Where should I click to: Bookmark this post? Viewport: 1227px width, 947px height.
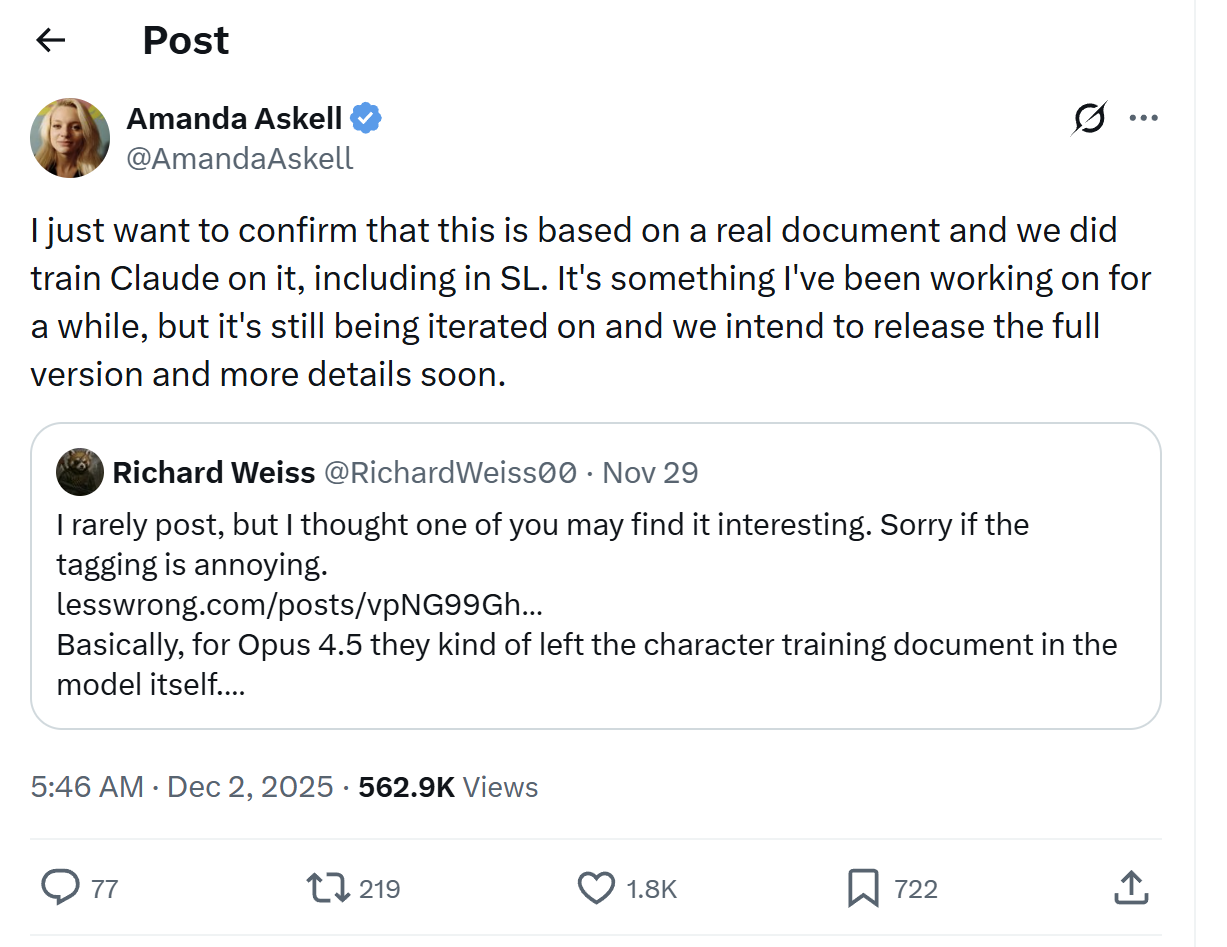[x=863, y=887]
